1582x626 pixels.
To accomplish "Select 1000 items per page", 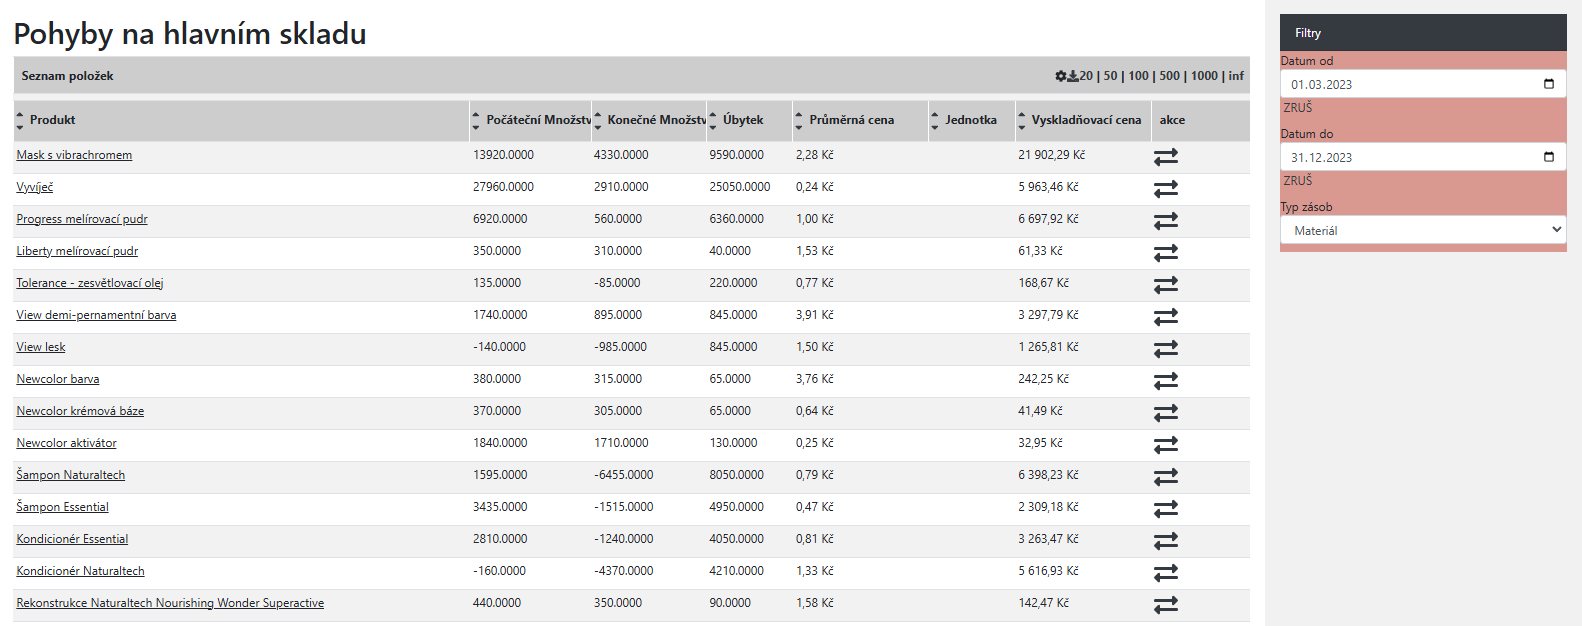I will [1204, 76].
